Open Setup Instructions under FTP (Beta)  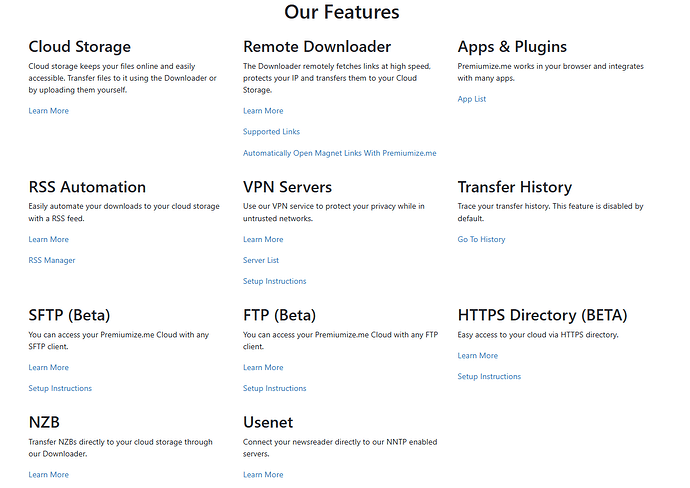[x=275, y=389]
